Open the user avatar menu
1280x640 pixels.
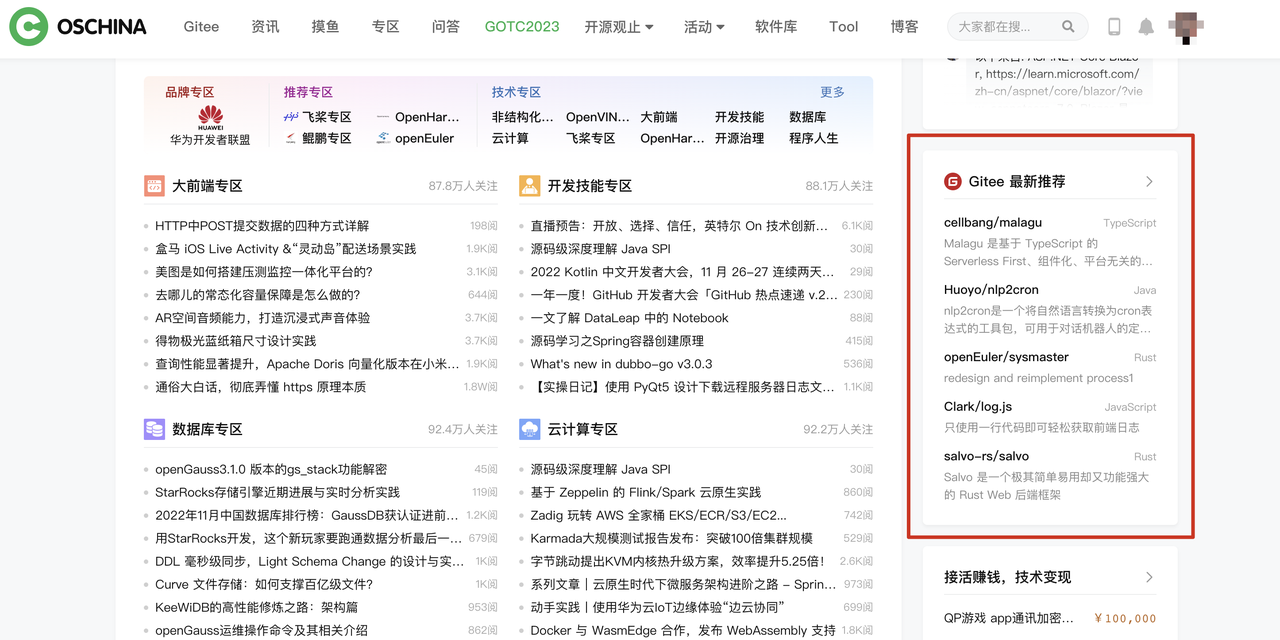[x=1186, y=27]
